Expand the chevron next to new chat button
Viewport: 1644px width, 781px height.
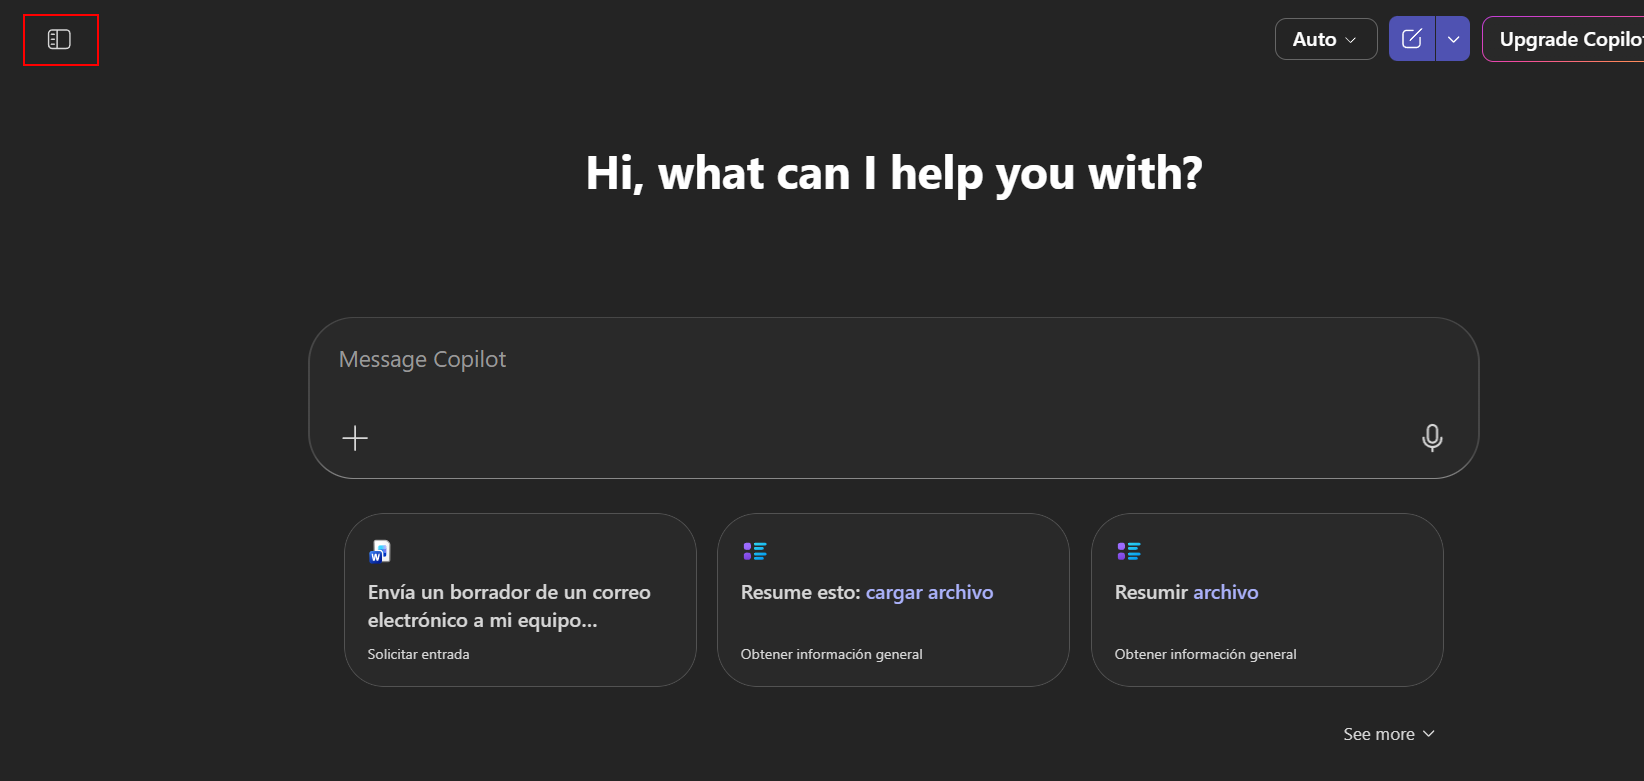pyautogui.click(x=1453, y=39)
